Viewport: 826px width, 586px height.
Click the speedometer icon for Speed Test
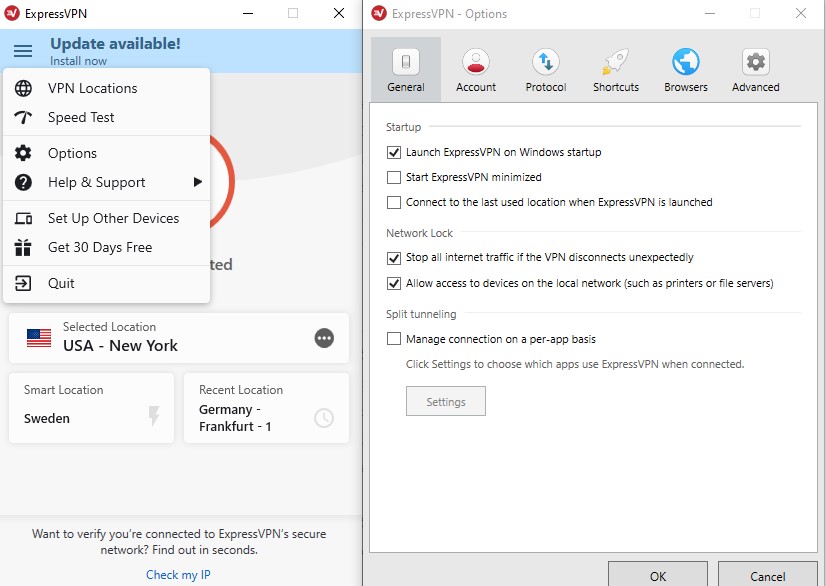[x=23, y=117]
